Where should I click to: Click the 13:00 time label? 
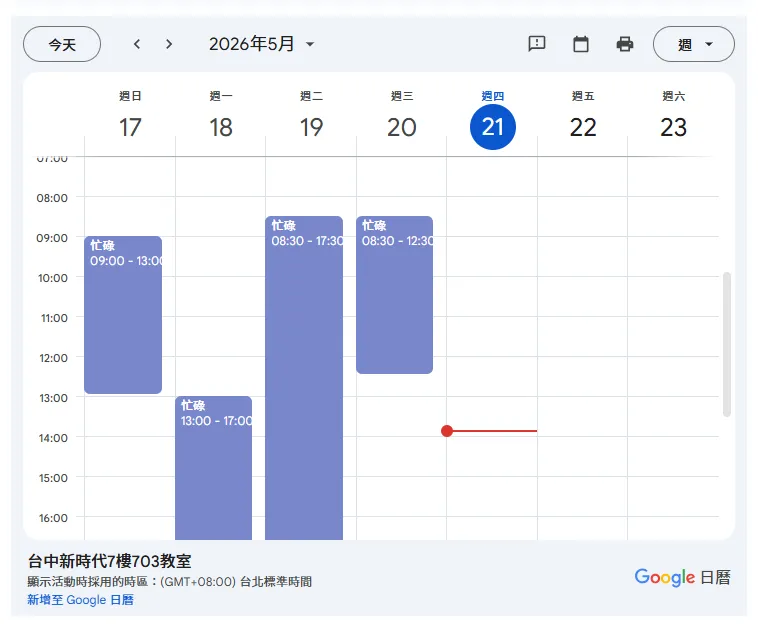pyautogui.click(x=53, y=398)
